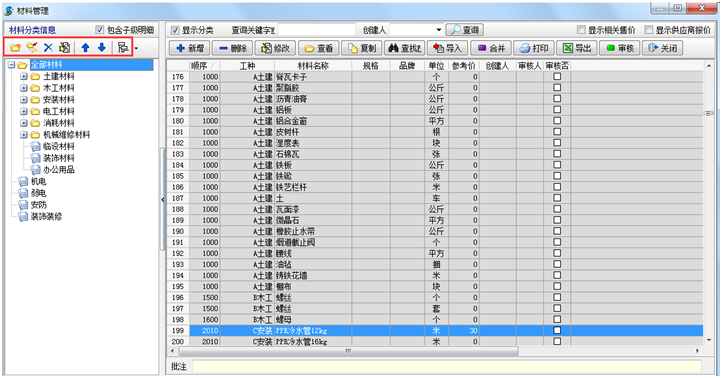Screen dimensions: 722x378
Task: Select 办公用品 in the tree
Action: click(58, 170)
